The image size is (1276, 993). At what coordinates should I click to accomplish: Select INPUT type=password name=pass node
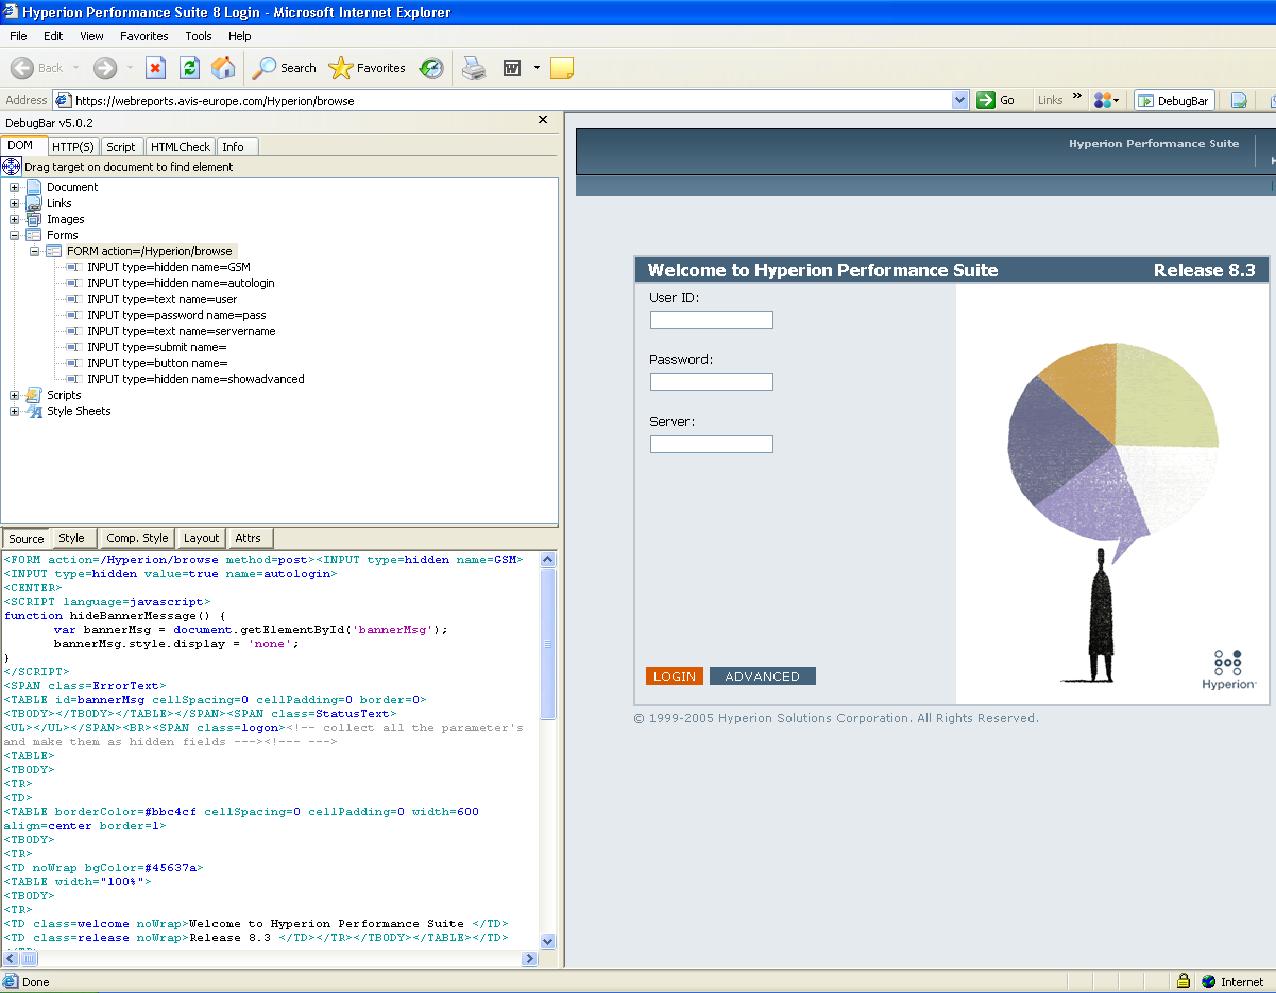[x=176, y=315]
